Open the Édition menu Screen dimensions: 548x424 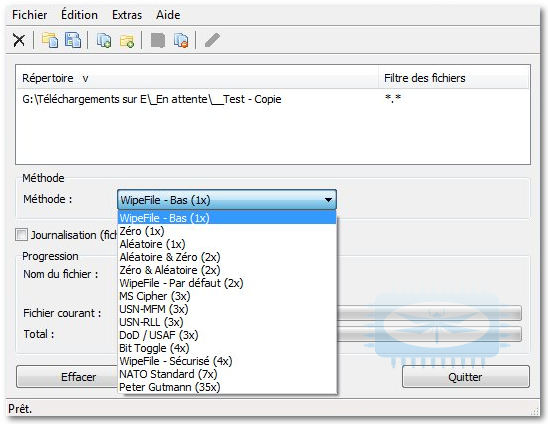79,15
